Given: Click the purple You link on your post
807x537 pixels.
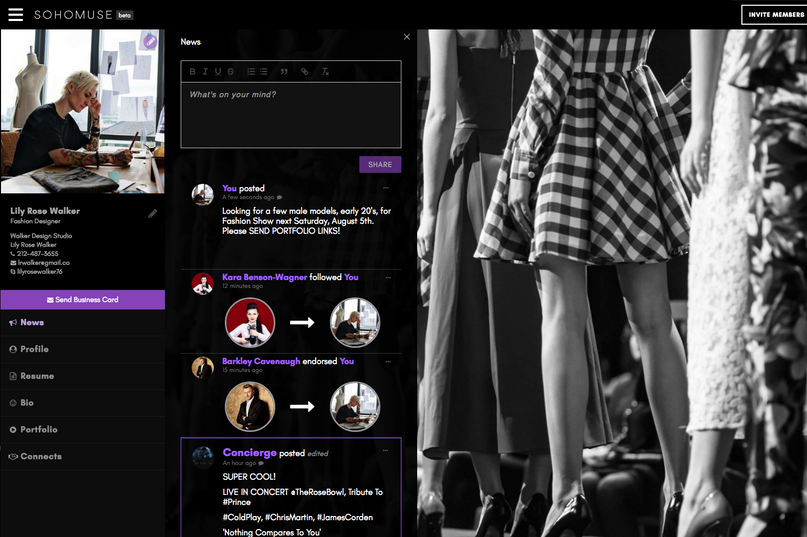Looking at the screenshot, I should point(230,188).
